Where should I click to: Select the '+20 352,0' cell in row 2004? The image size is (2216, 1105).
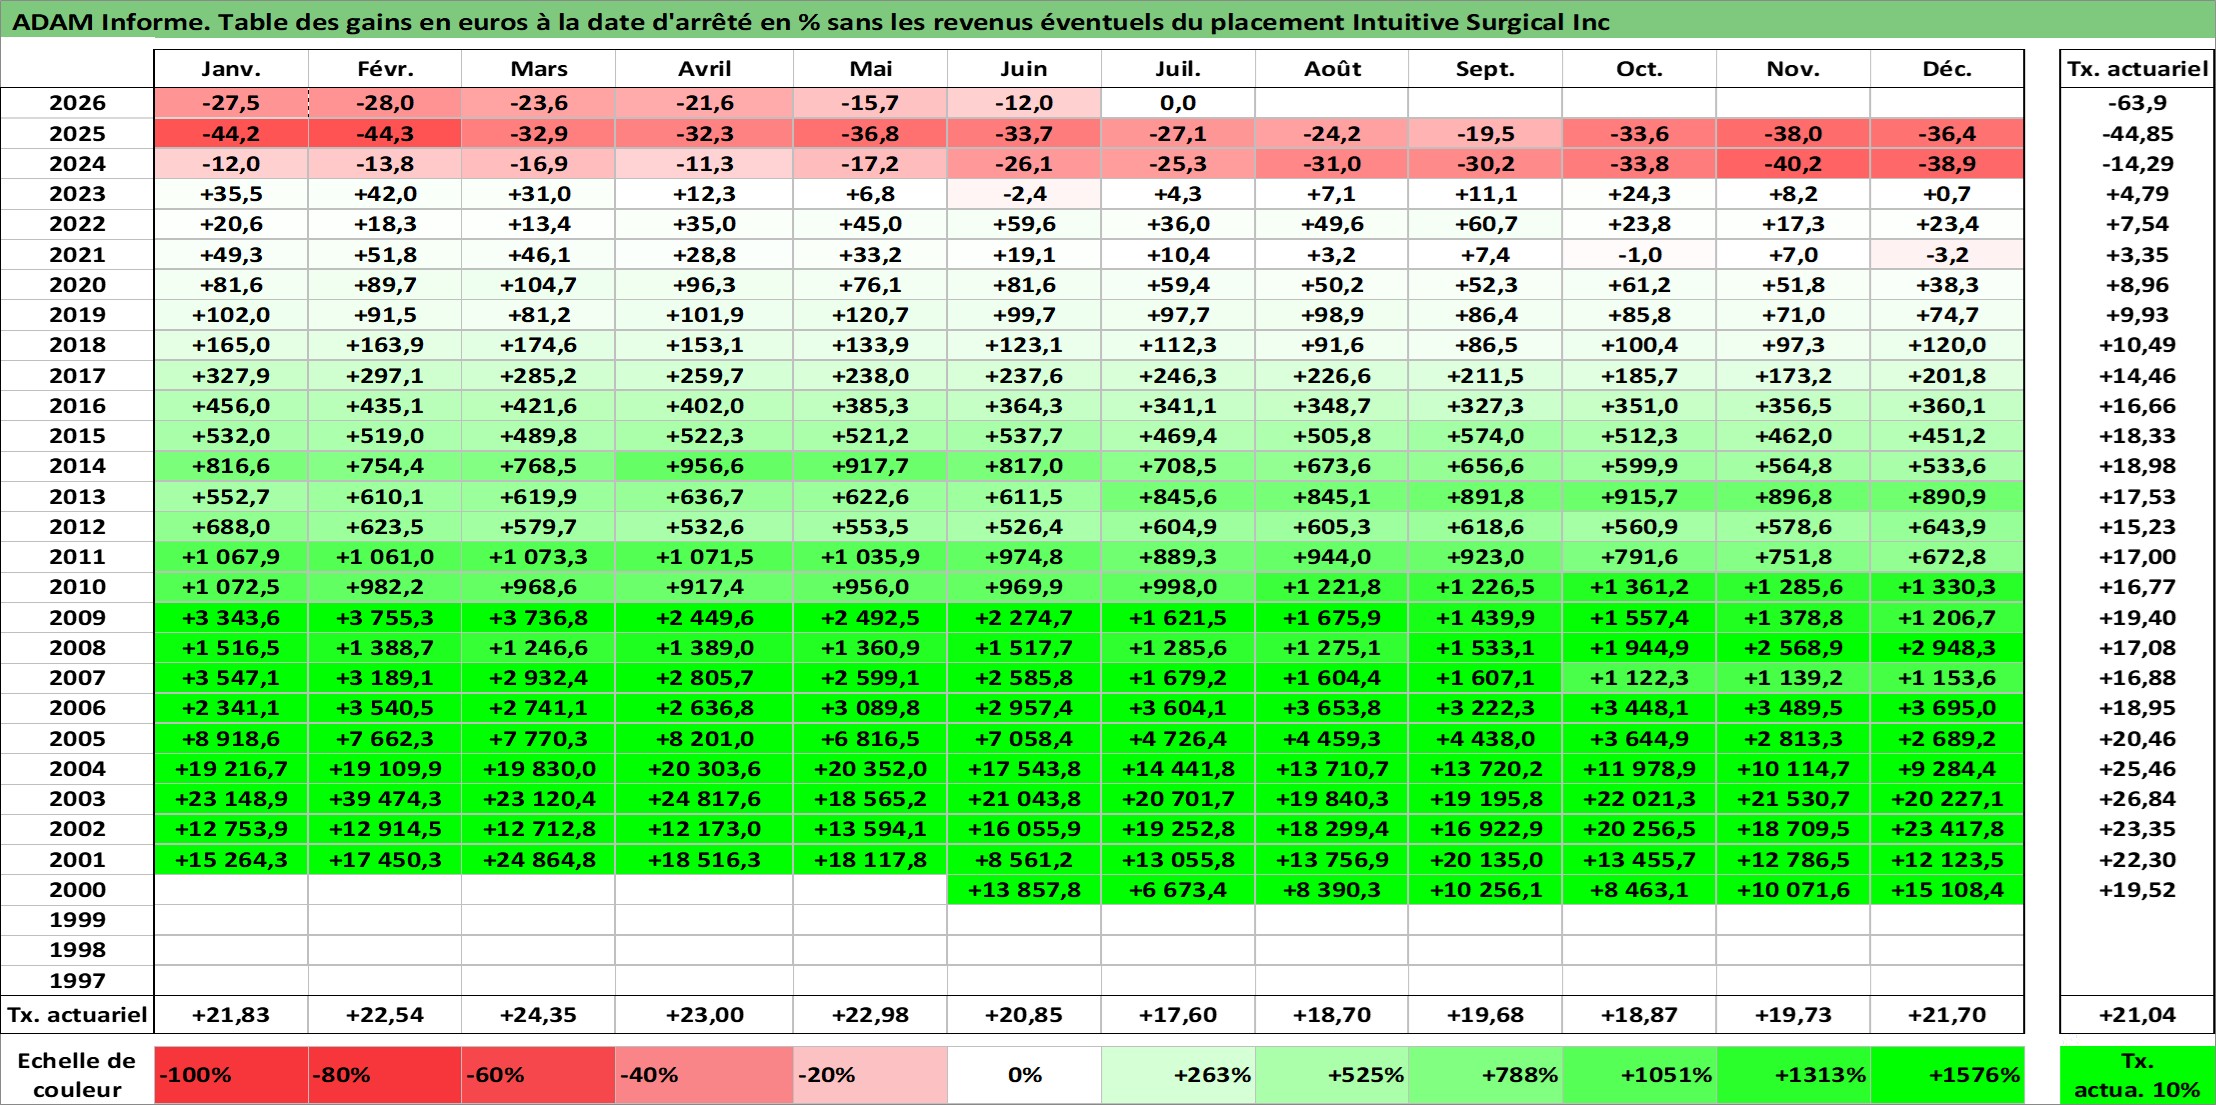pos(871,768)
